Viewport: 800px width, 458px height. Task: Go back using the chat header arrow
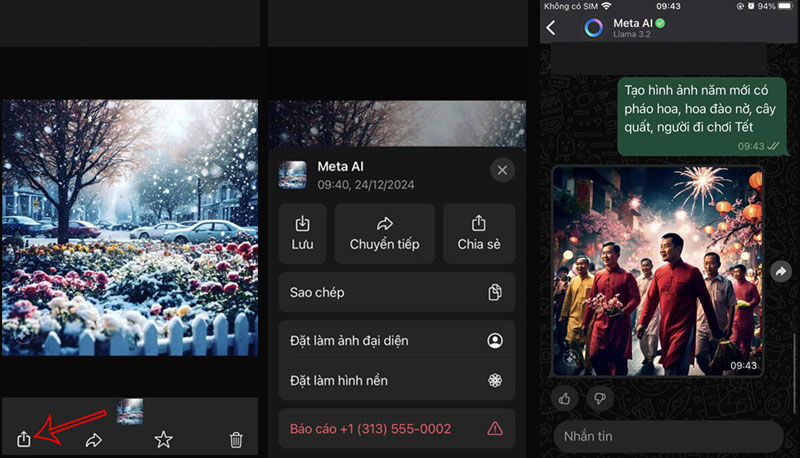[x=551, y=27]
